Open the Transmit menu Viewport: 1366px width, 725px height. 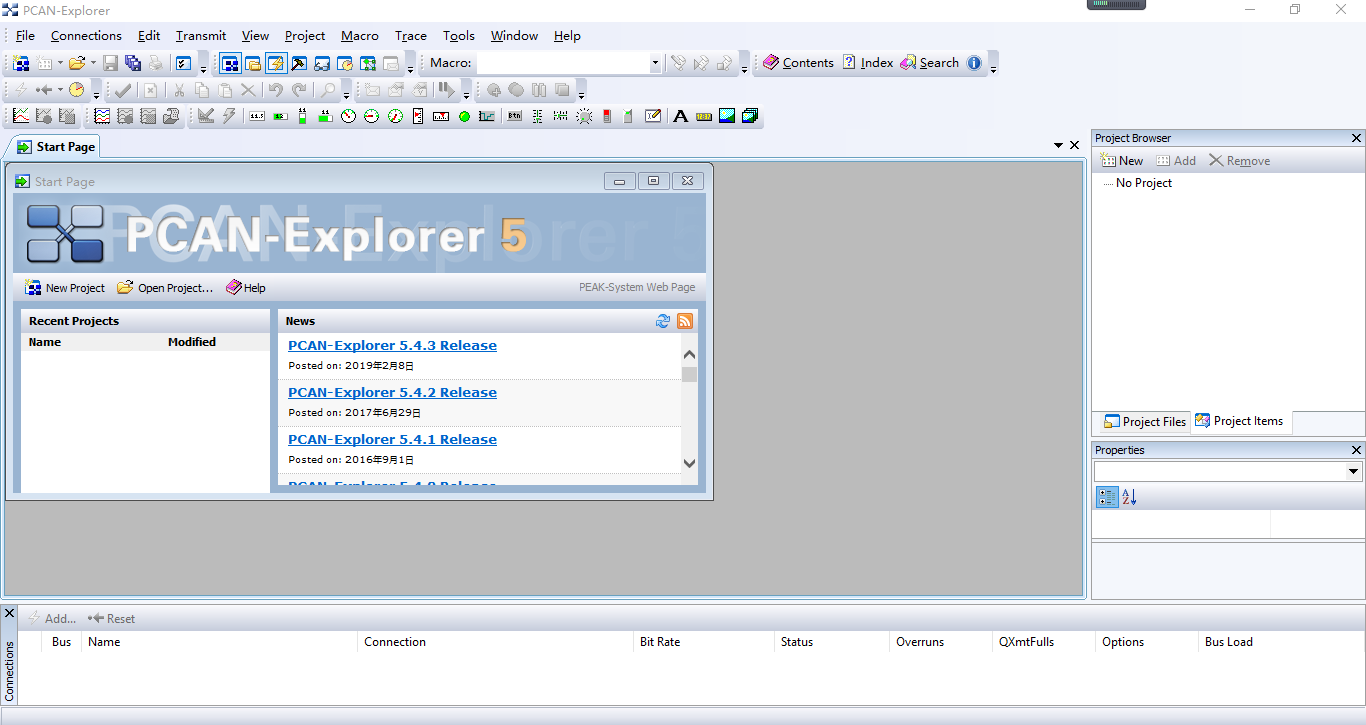200,36
